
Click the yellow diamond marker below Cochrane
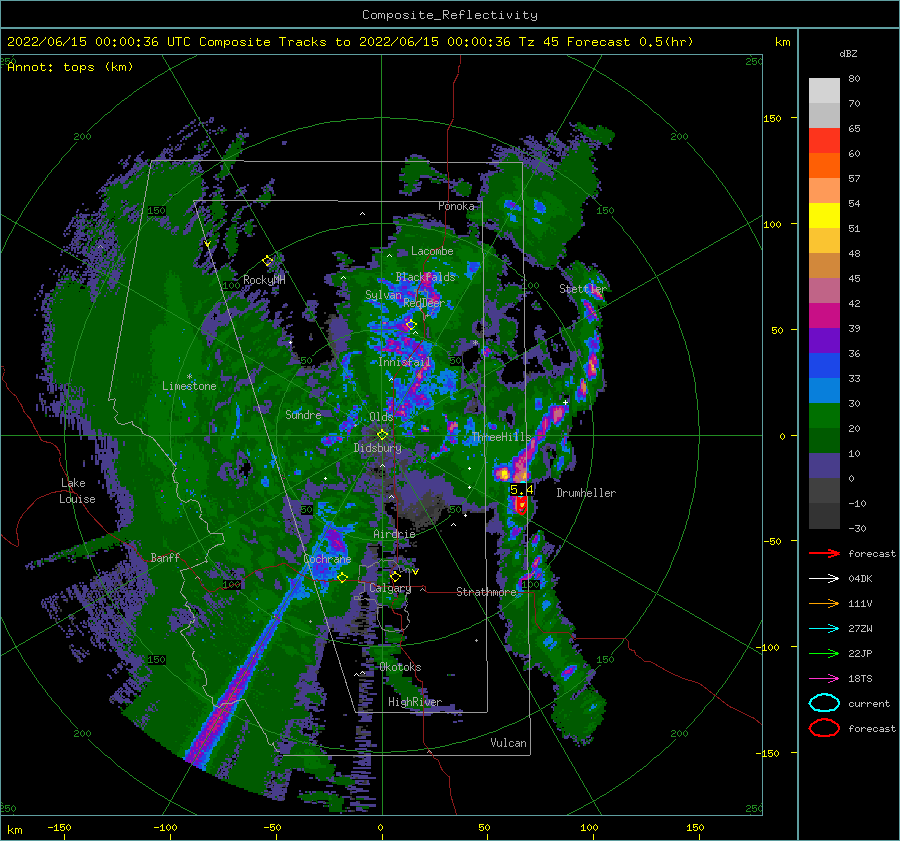(x=342, y=578)
